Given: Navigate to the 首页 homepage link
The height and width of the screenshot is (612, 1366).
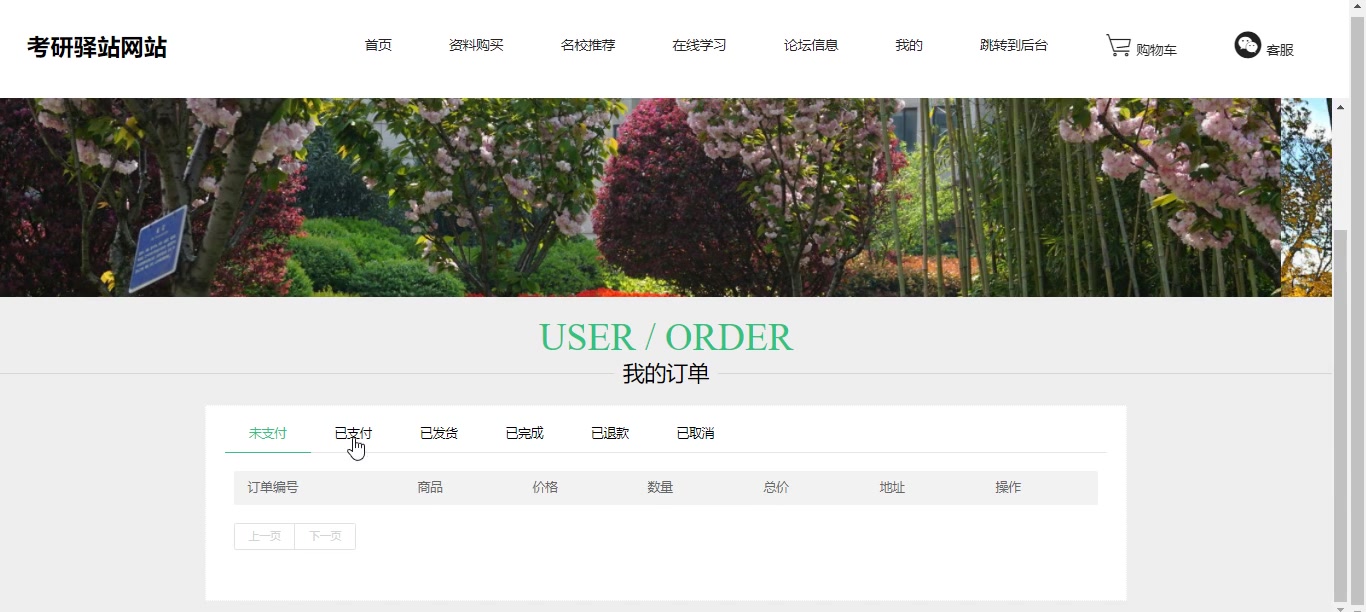Looking at the screenshot, I should click(378, 44).
